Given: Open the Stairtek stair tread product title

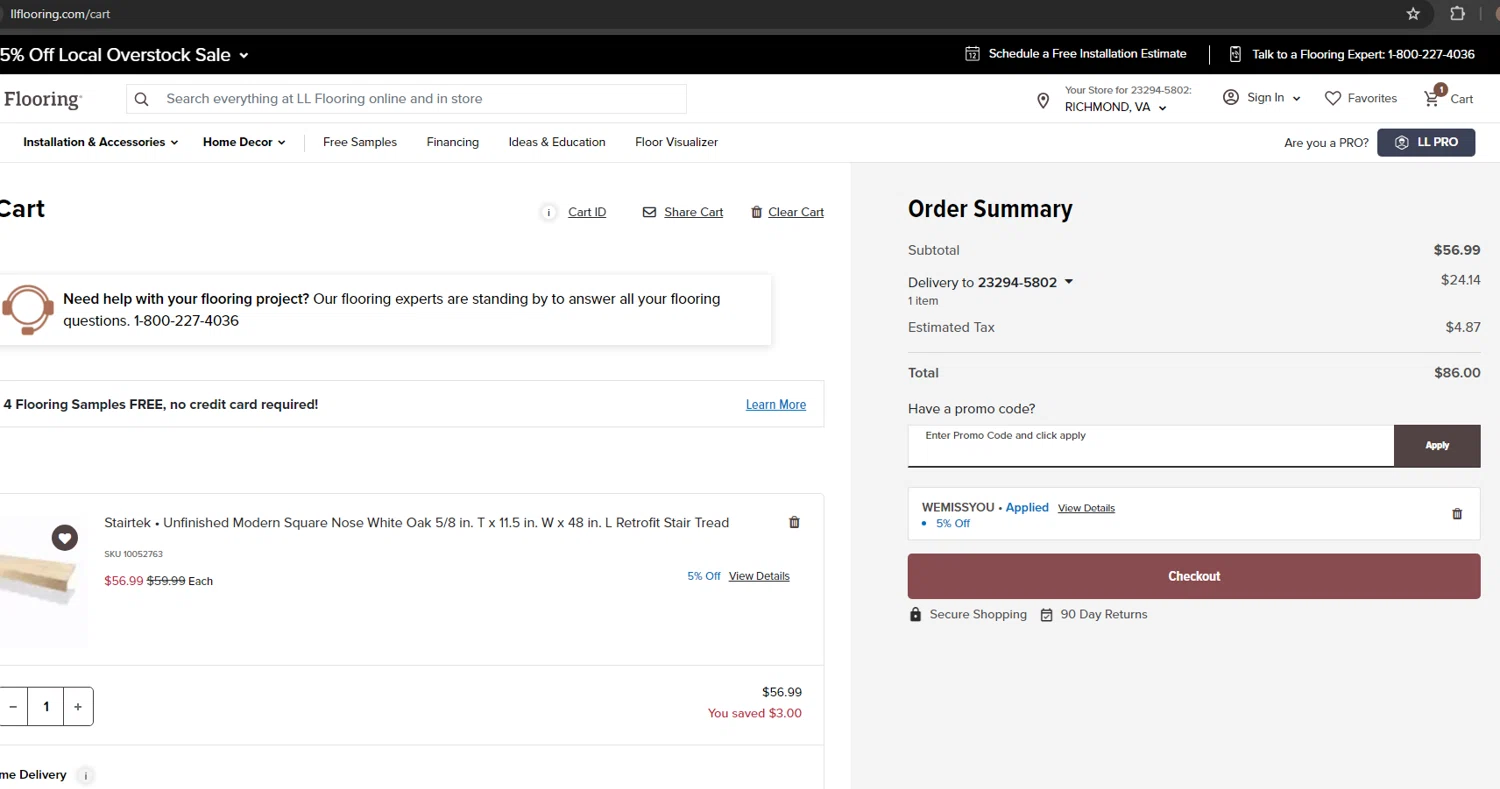Looking at the screenshot, I should coord(416,522).
